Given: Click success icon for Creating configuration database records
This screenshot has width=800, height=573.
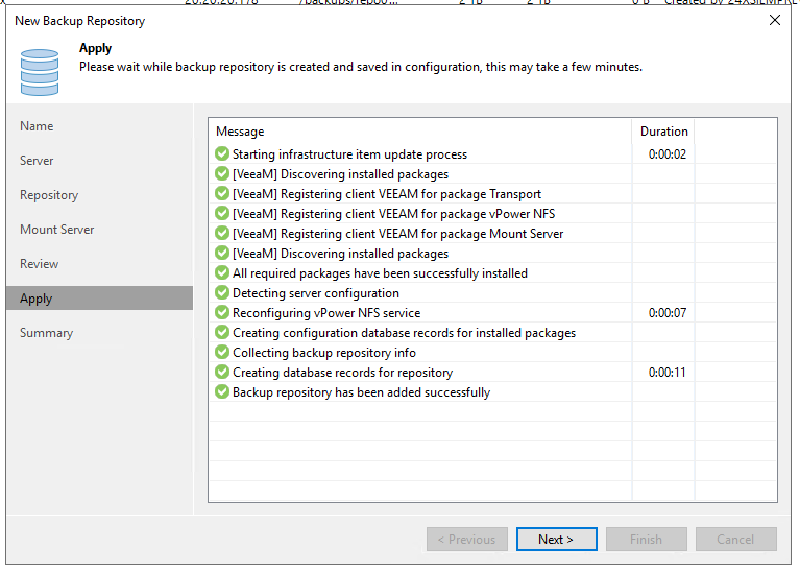Looking at the screenshot, I should [222, 332].
